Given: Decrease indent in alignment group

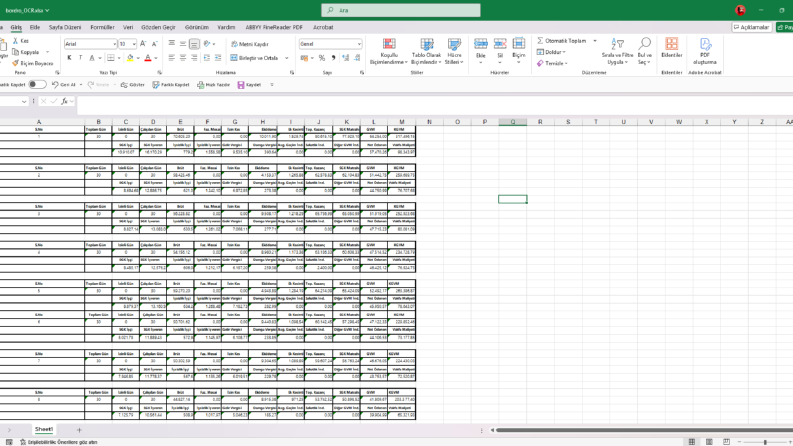Looking at the screenshot, I should click(x=207, y=58).
